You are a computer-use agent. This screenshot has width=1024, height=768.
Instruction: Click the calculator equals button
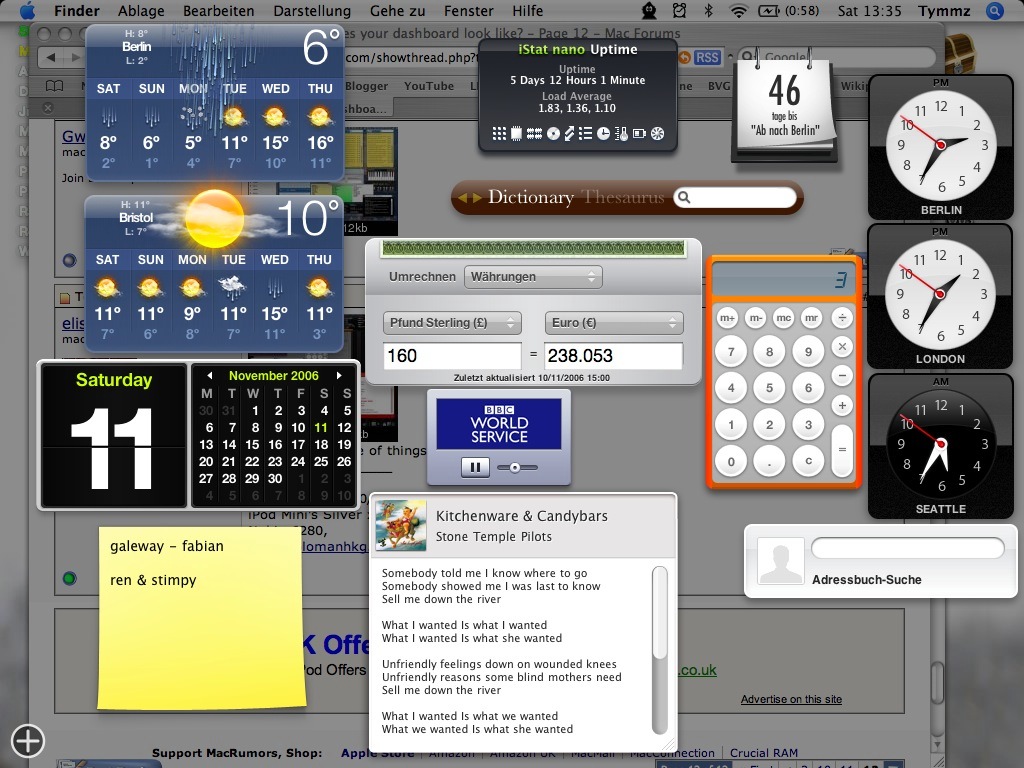tap(842, 449)
